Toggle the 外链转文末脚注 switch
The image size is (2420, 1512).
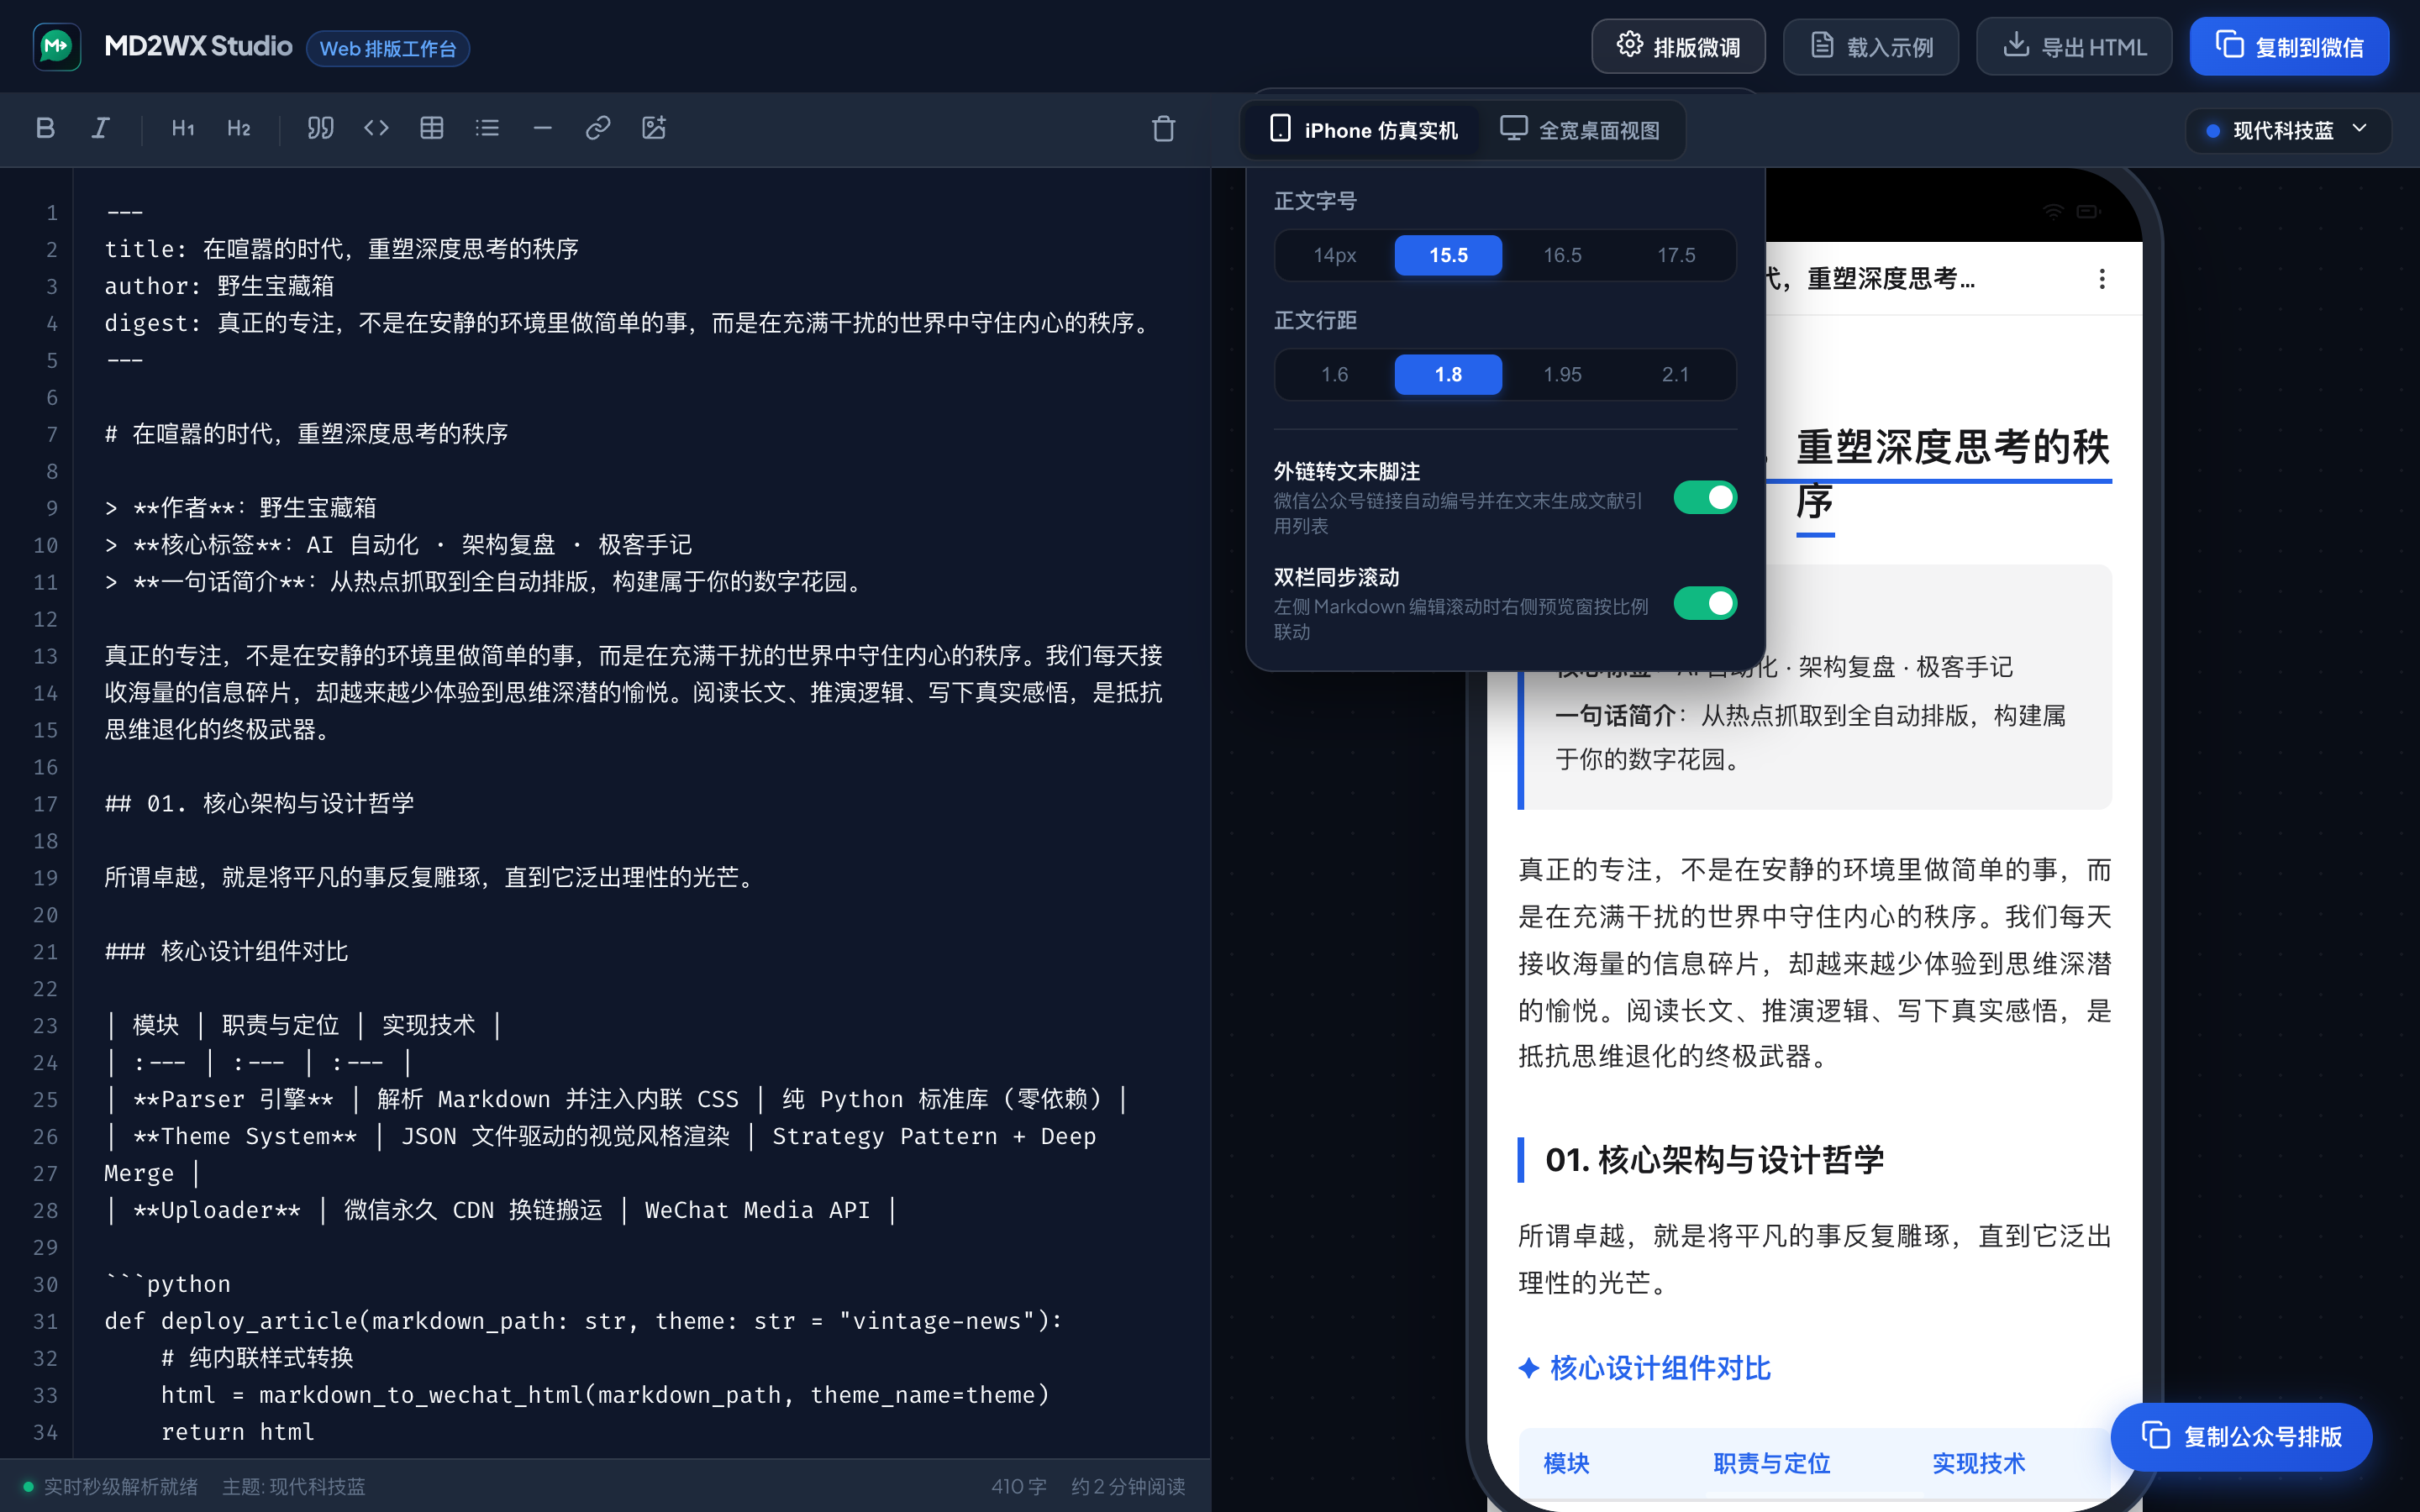coord(1705,497)
